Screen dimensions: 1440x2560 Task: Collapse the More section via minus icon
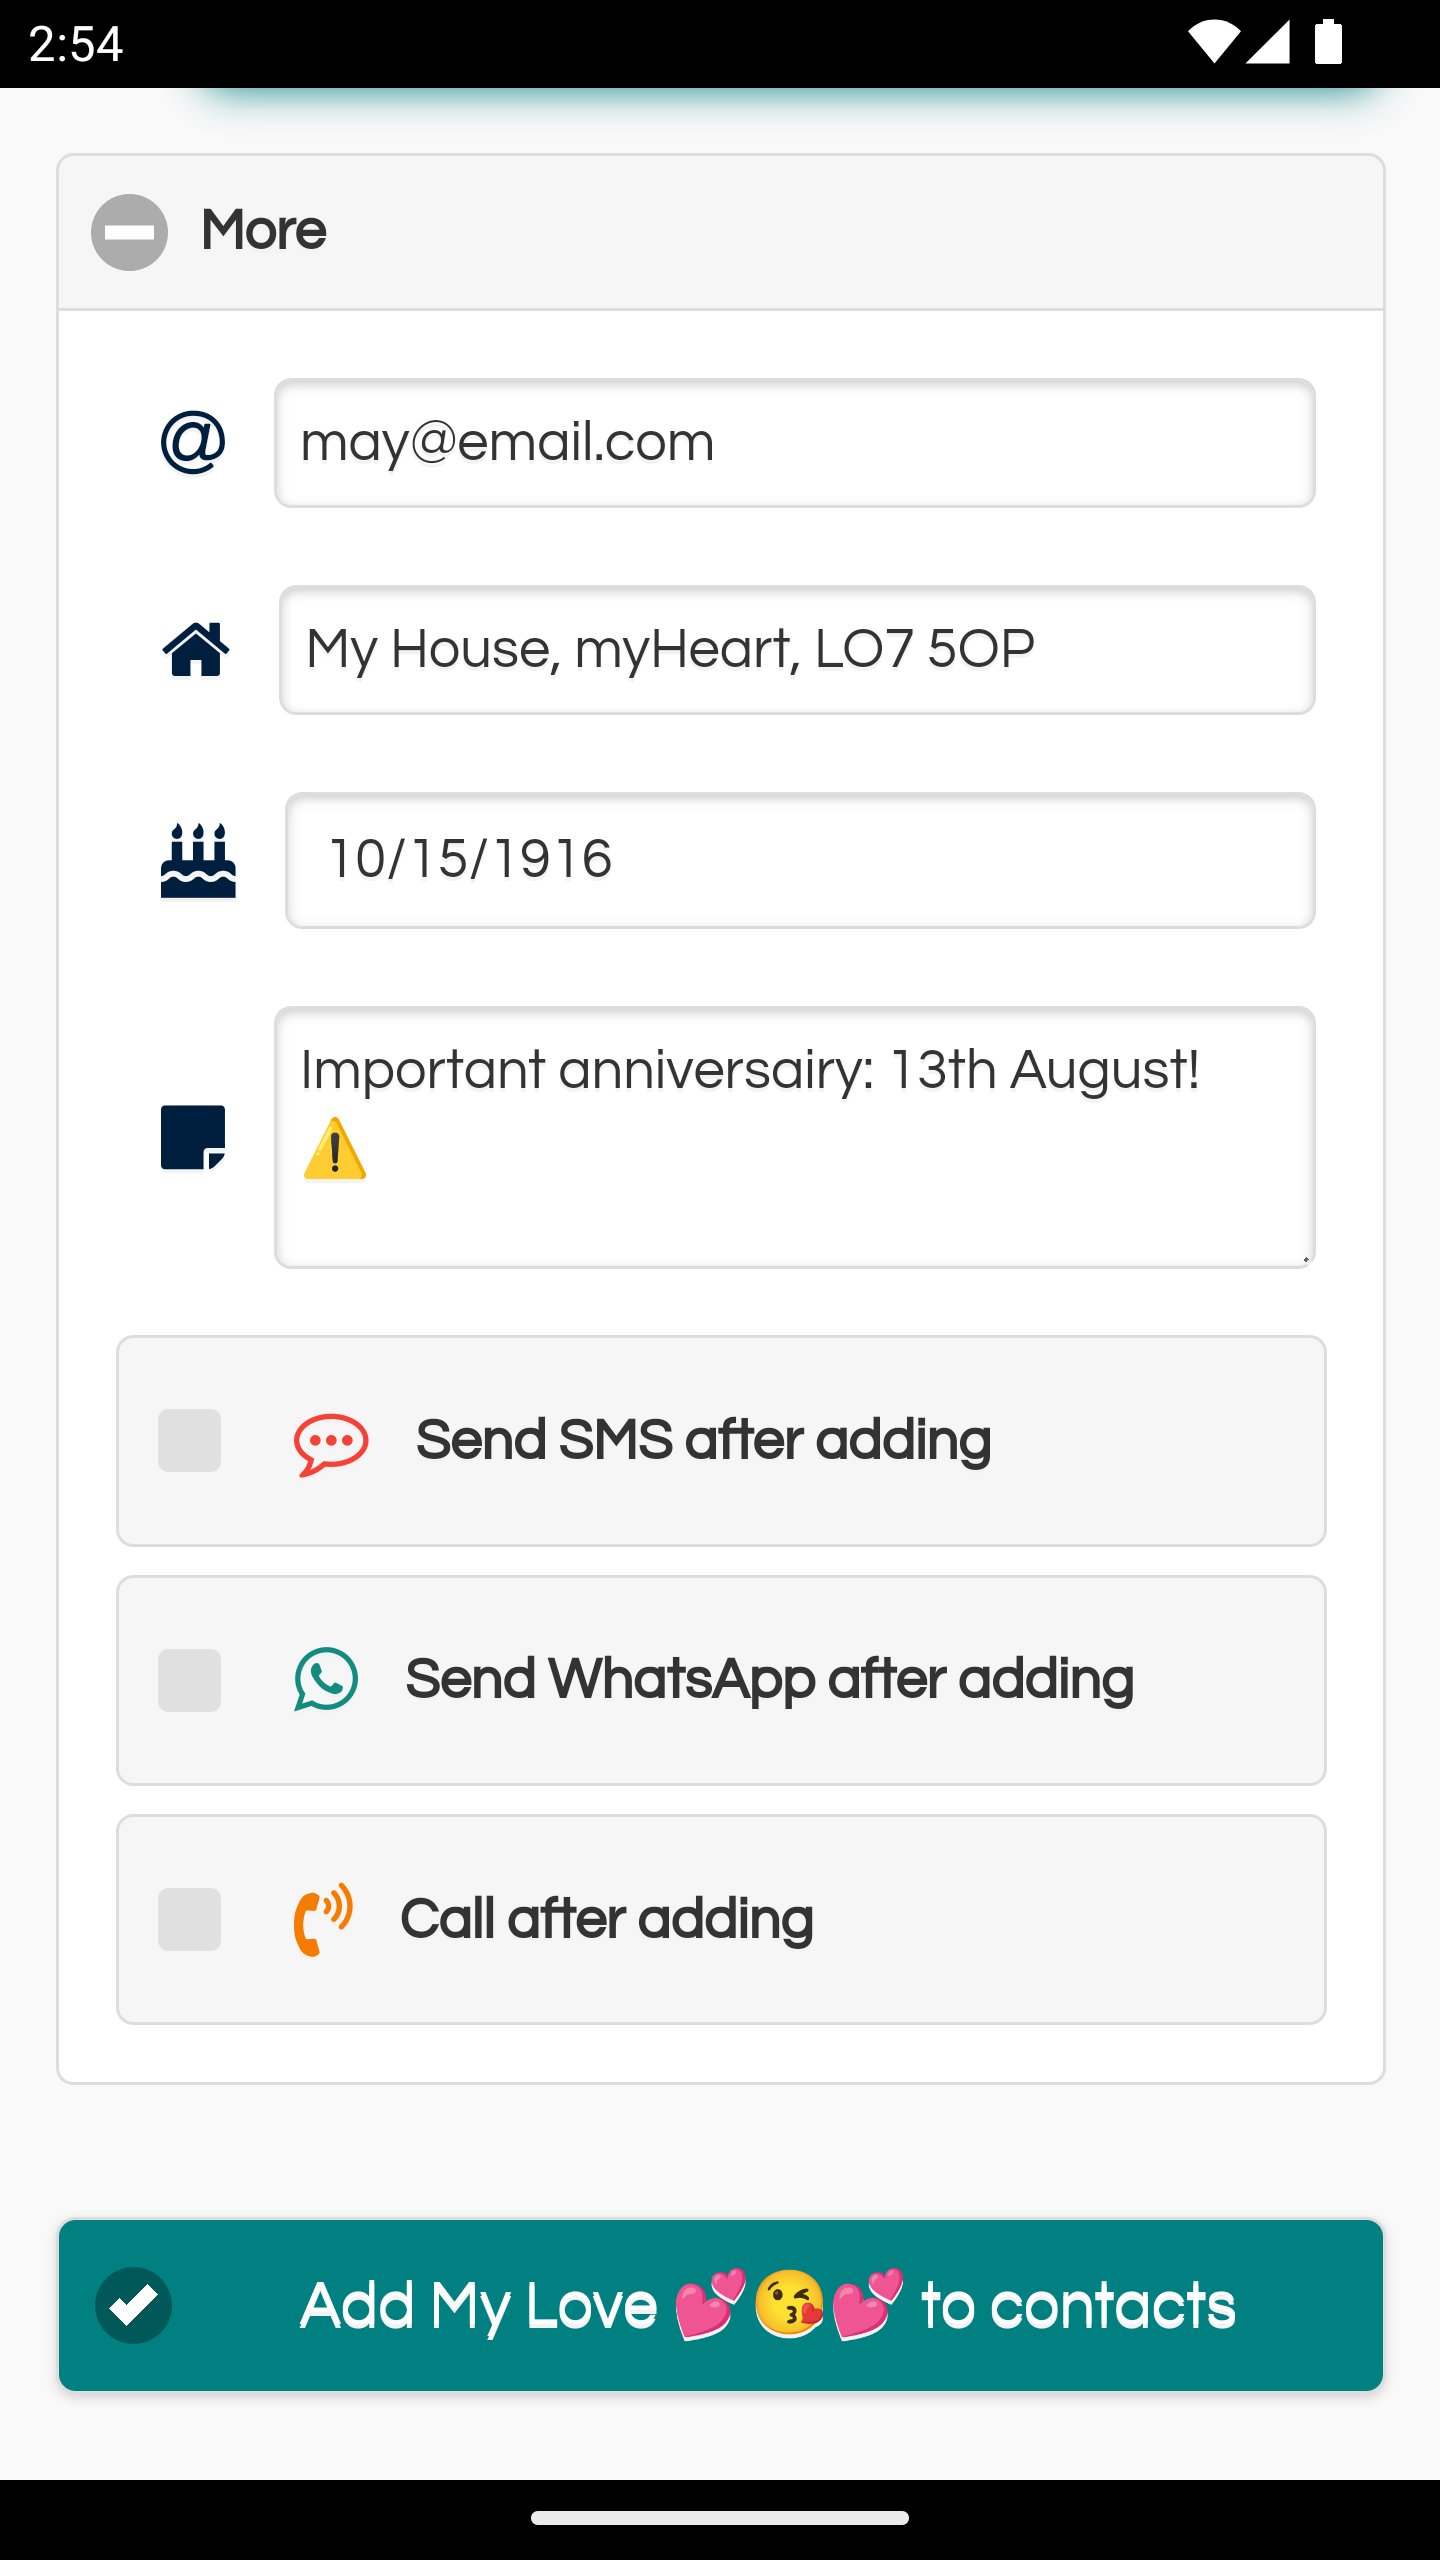click(x=129, y=232)
